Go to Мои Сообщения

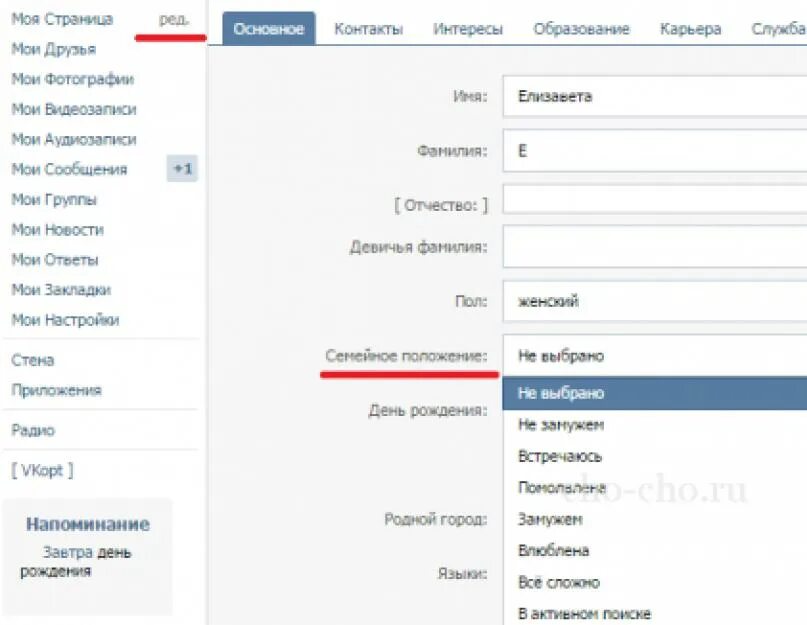[x=69, y=169]
